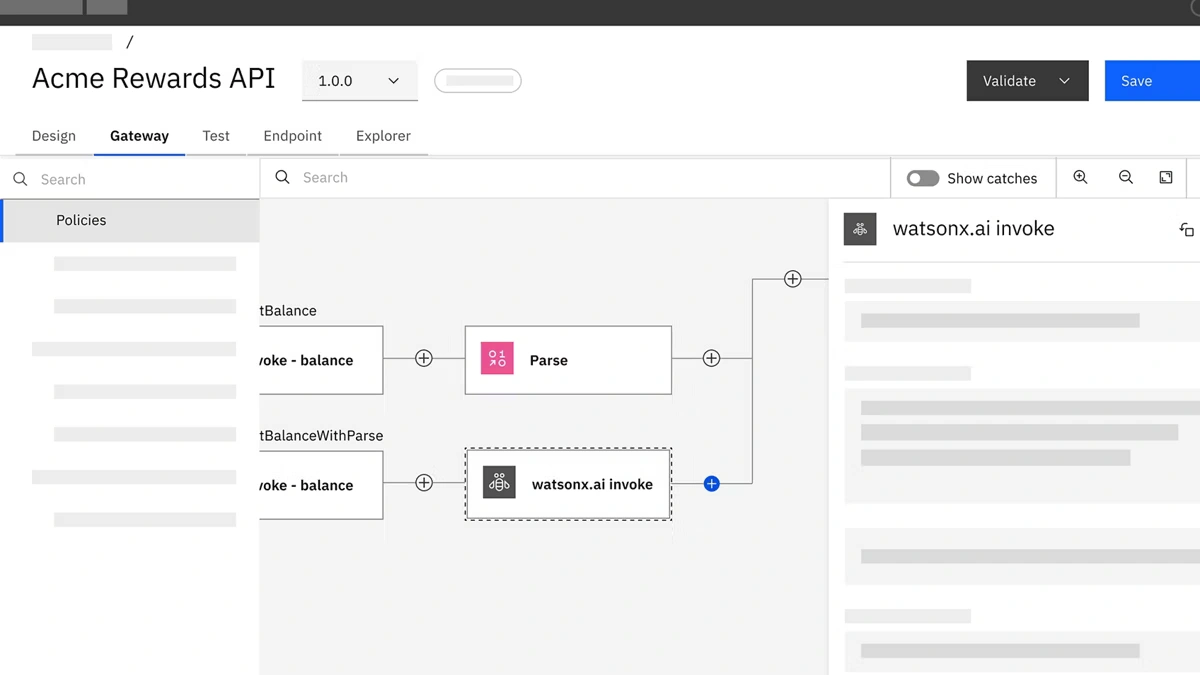
Task: Click the fit-to-screen canvas icon
Action: click(1166, 177)
